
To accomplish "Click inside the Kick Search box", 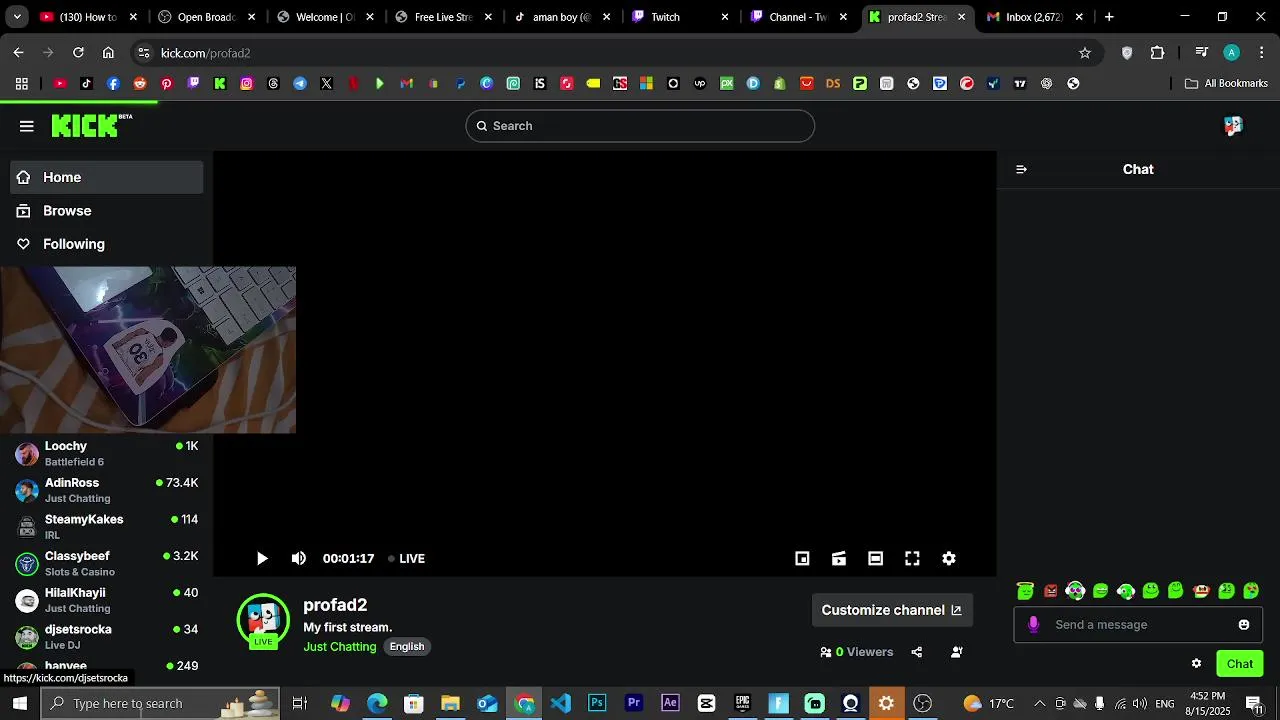I will click(640, 126).
